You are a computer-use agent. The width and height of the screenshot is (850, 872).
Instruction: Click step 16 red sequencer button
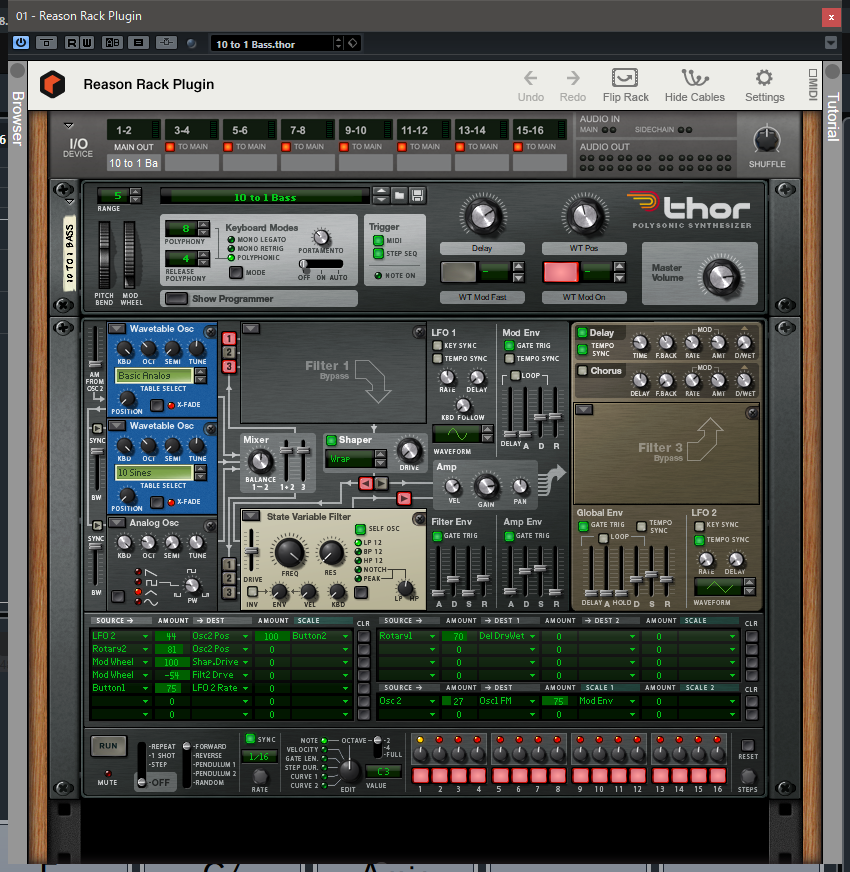[x=718, y=775]
